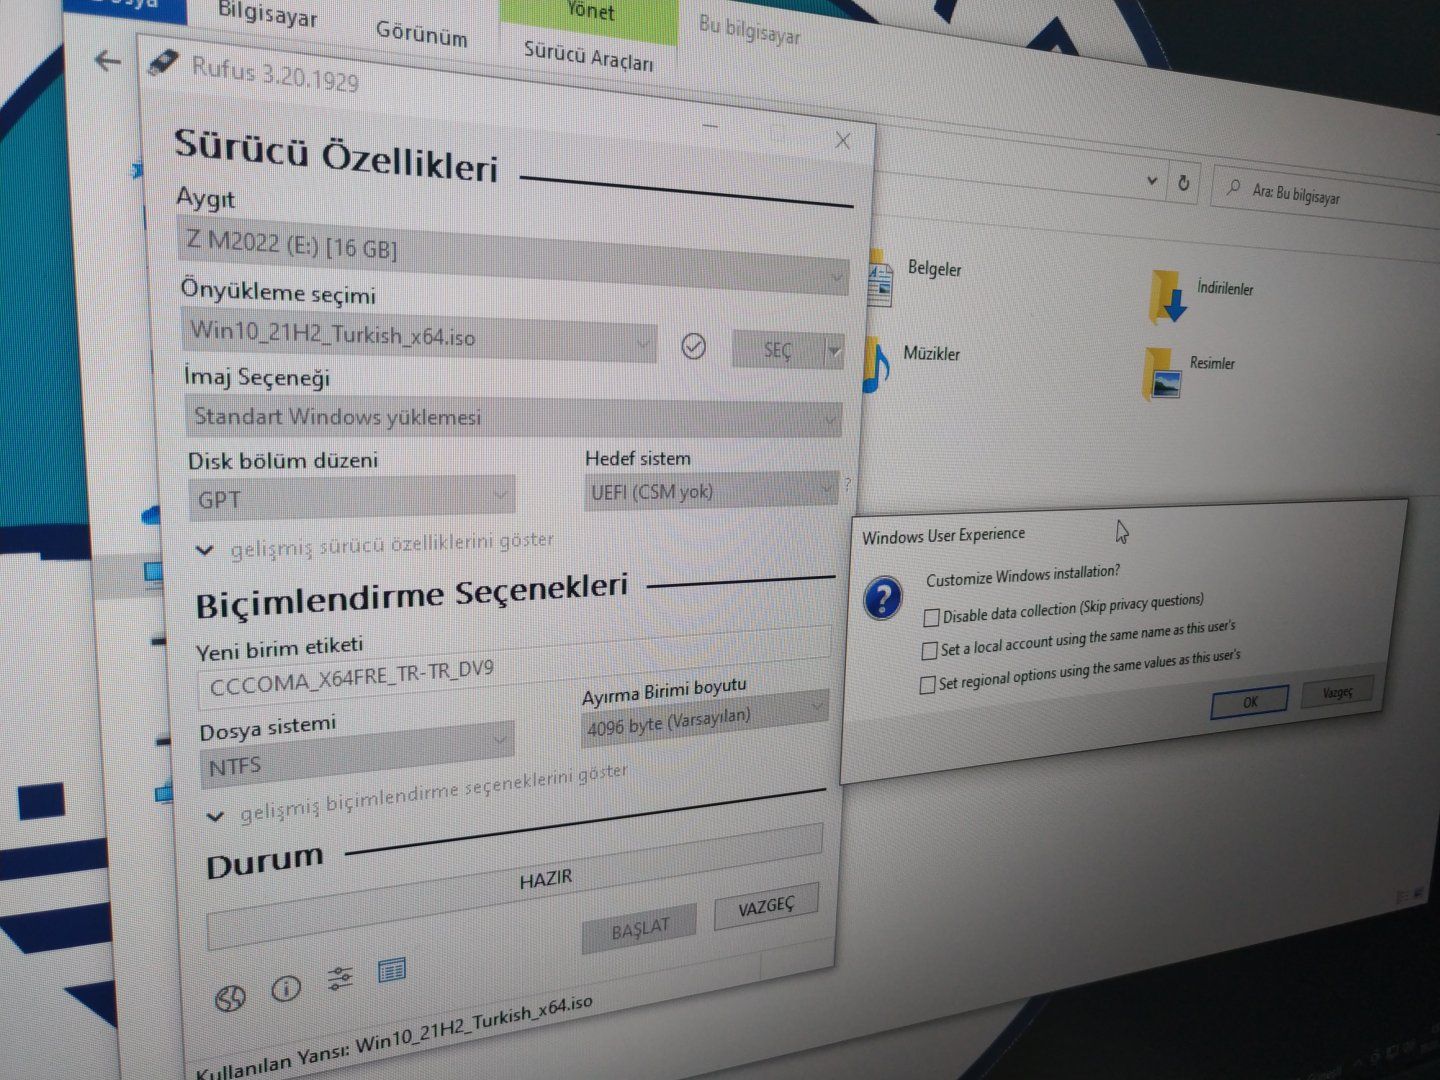Open Ayırma Birimi boyutu dropdown

click(705, 717)
